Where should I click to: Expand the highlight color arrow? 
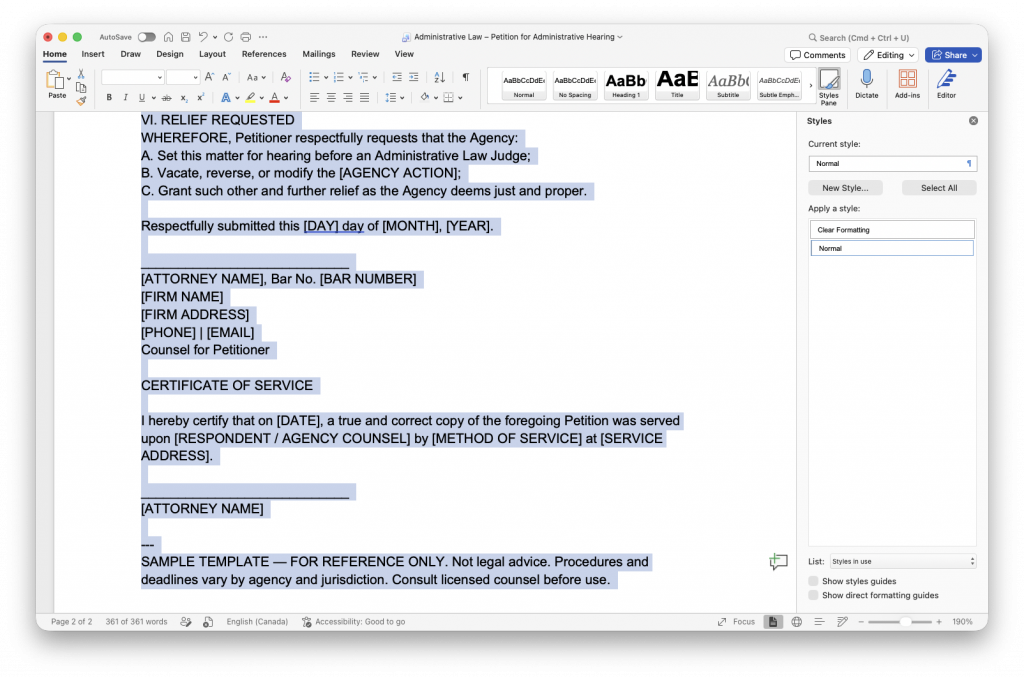pyautogui.click(x=262, y=98)
